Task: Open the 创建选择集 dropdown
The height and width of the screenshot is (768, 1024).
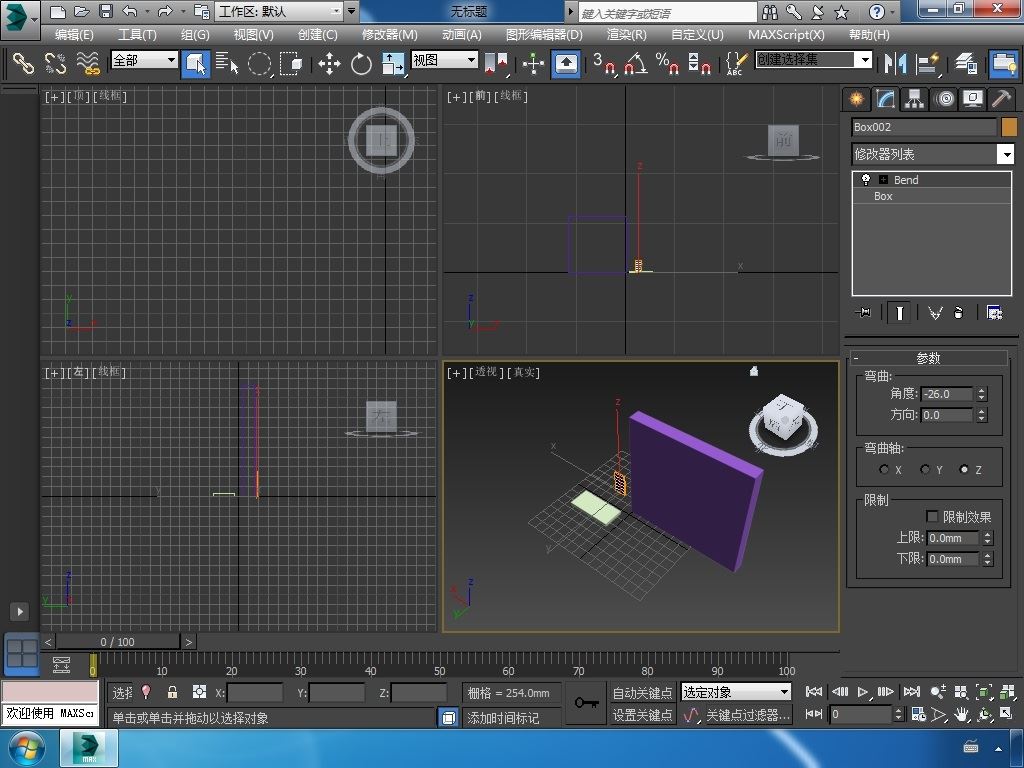Action: point(865,60)
